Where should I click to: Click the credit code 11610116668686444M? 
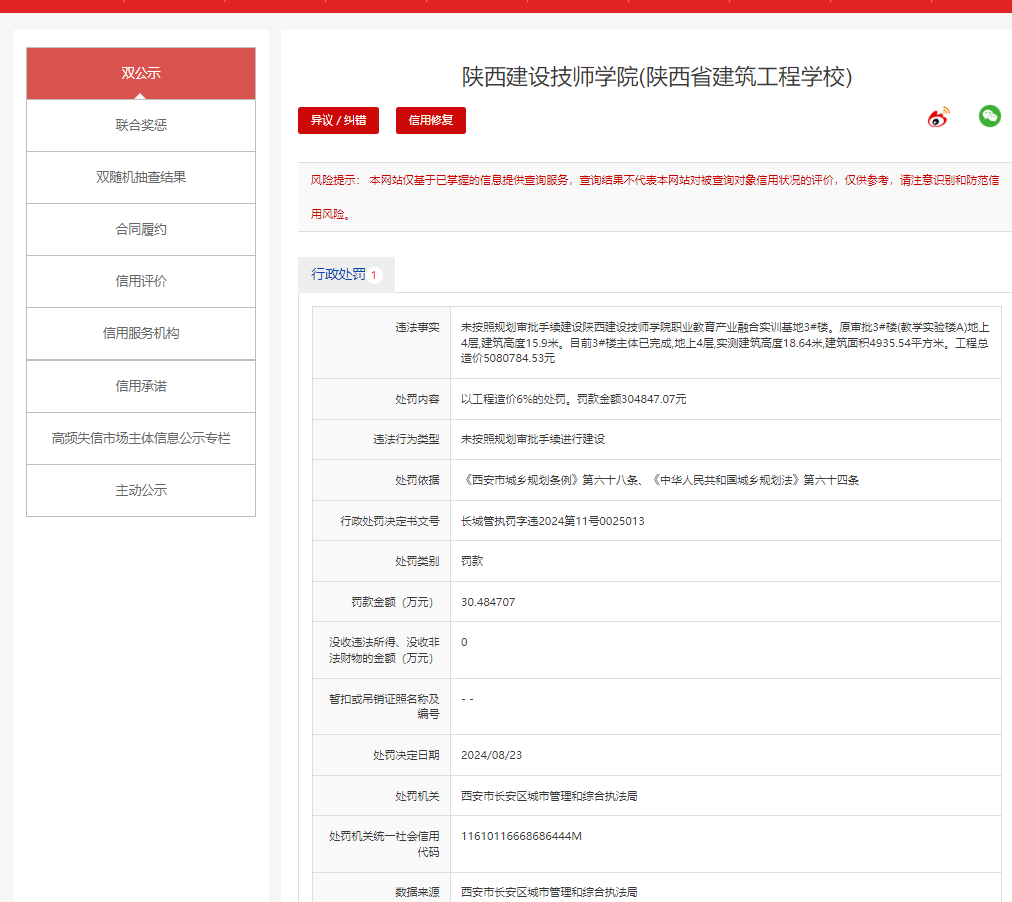click(521, 836)
